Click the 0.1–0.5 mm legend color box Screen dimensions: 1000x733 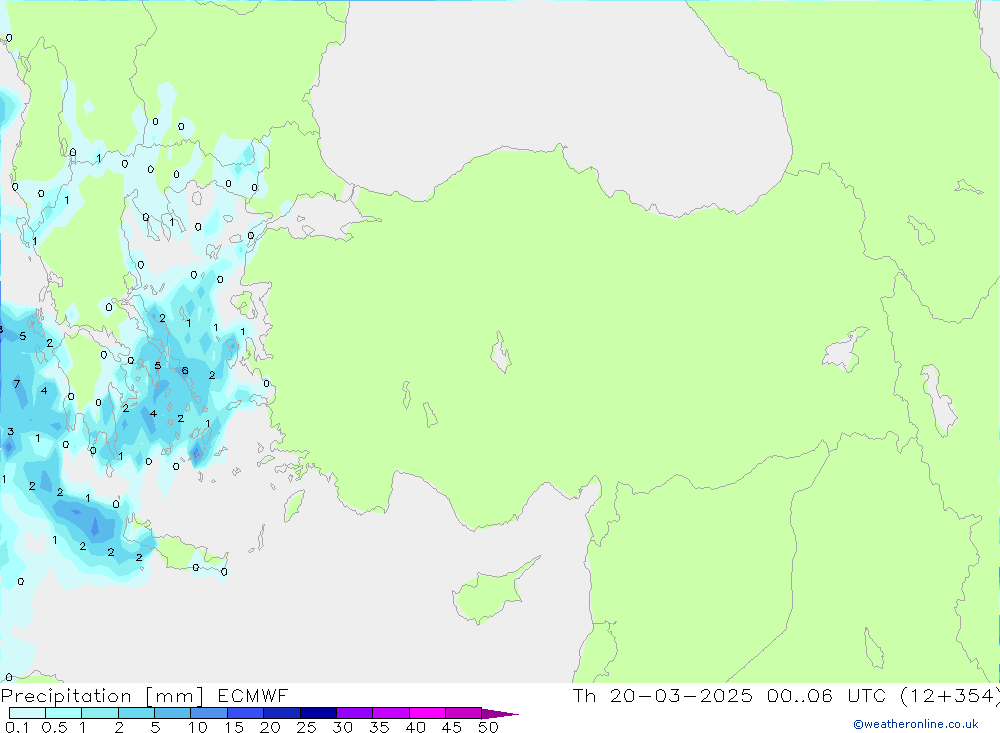pos(27,713)
